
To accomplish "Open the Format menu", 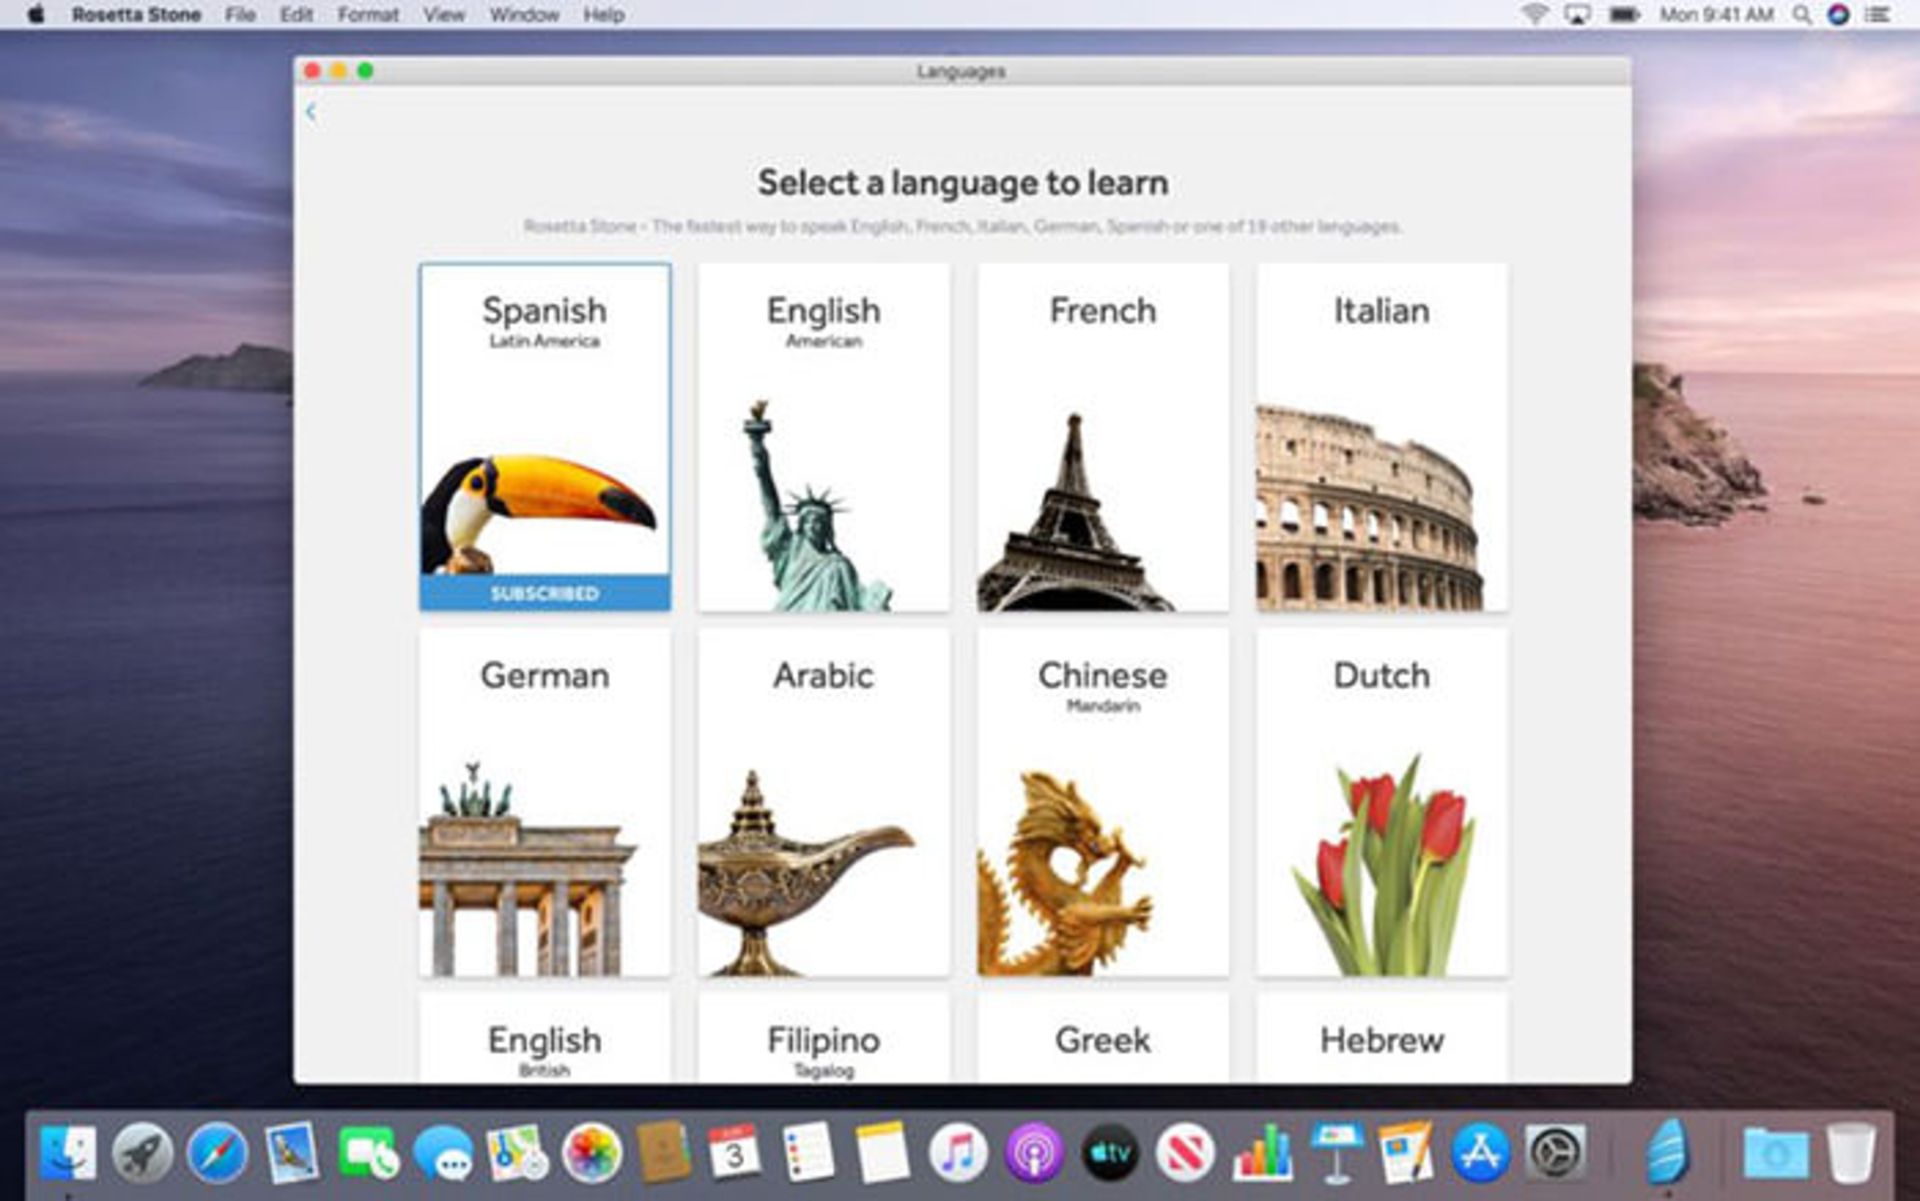I will [368, 14].
